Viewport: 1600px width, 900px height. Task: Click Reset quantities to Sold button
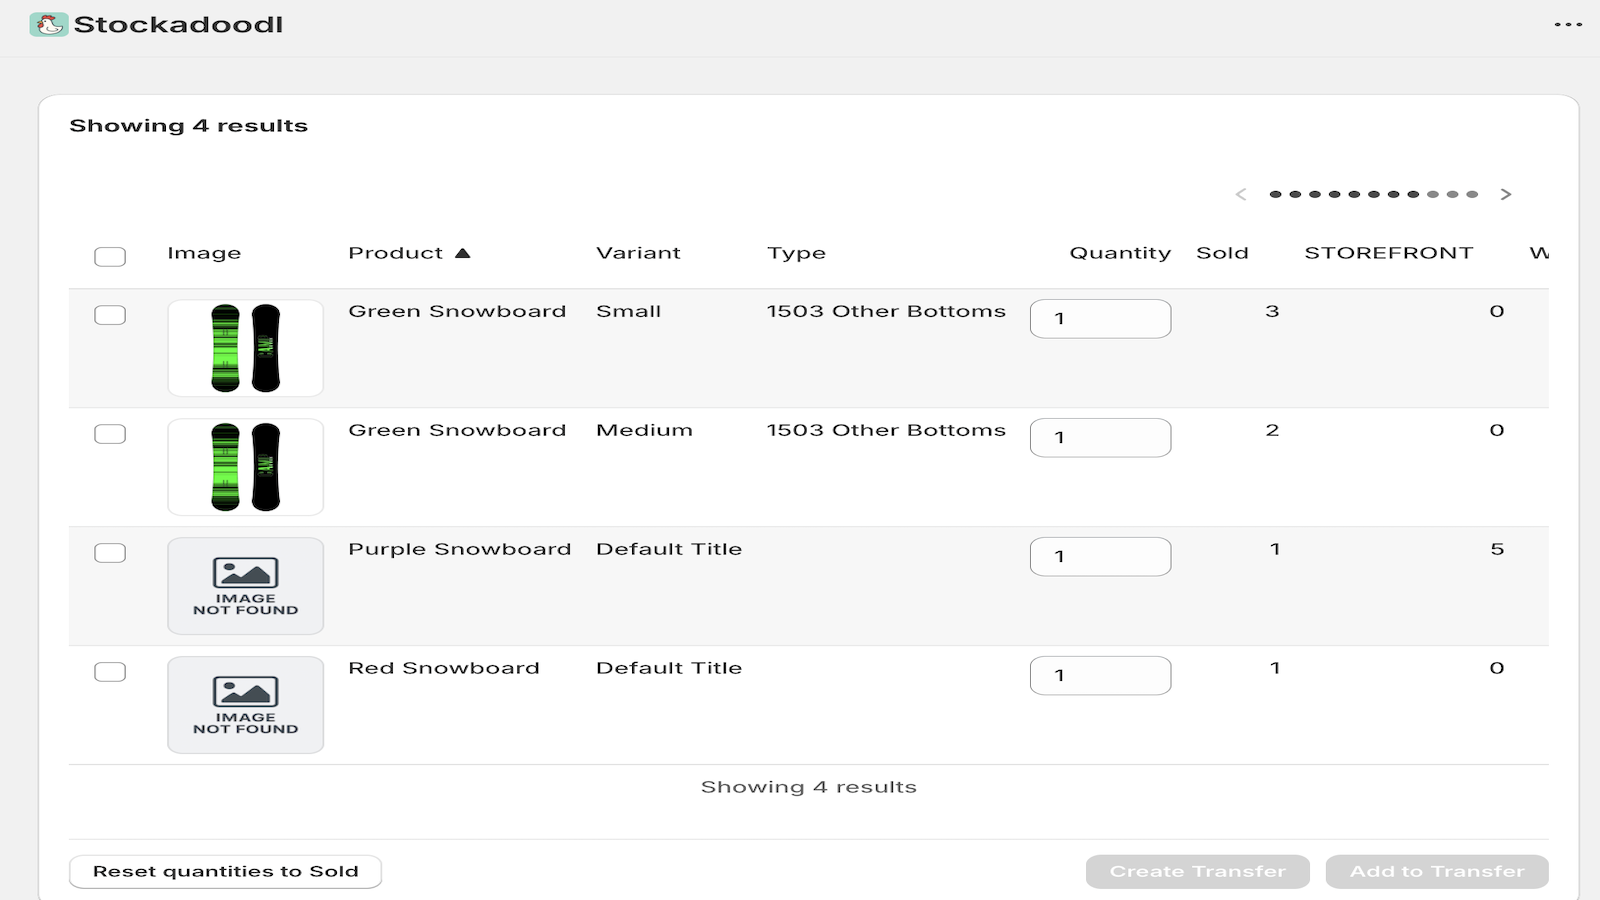click(225, 871)
